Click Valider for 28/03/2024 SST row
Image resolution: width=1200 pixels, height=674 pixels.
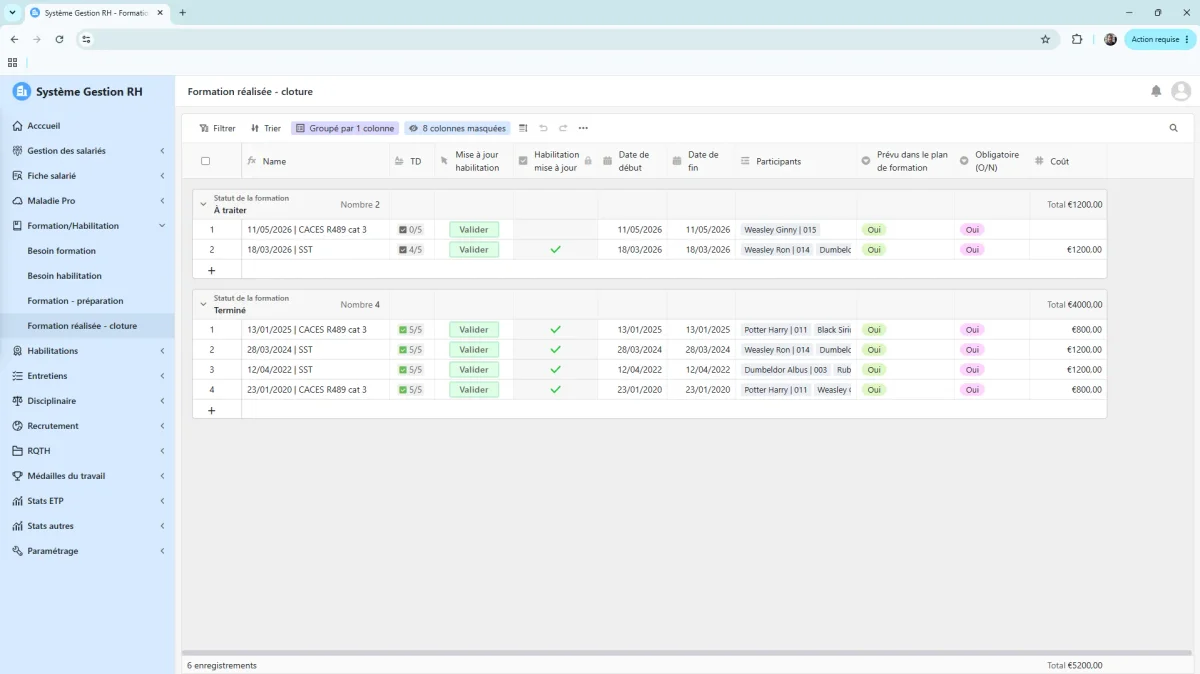(474, 350)
